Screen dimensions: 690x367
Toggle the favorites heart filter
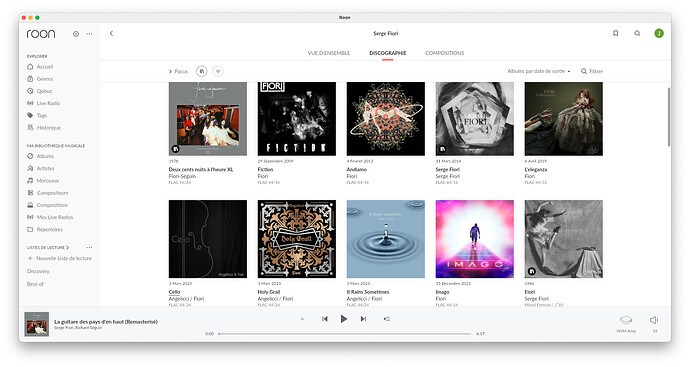[x=218, y=71]
